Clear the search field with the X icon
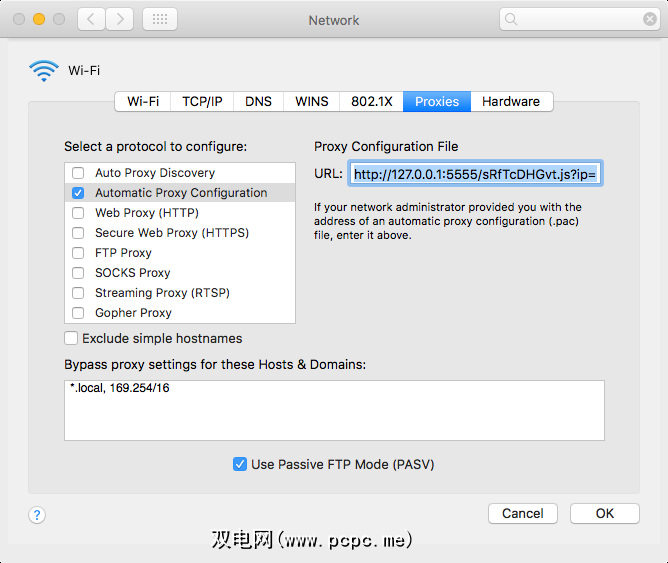 [x=651, y=19]
